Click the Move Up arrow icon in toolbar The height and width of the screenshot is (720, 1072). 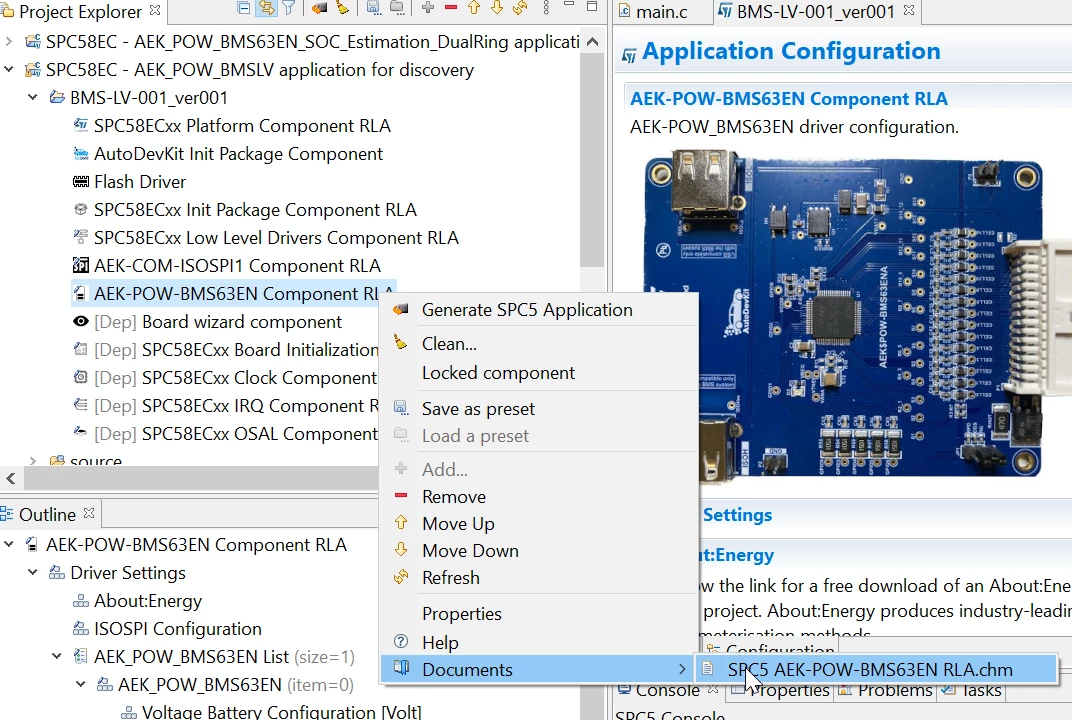474,8
